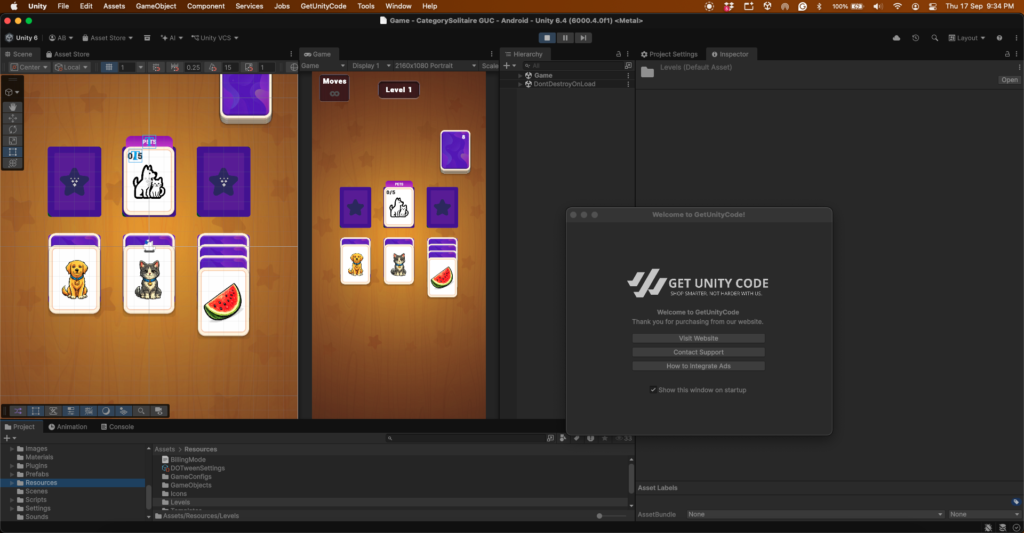
Task: Uncheck Show this window on startup
Action: 653,390
